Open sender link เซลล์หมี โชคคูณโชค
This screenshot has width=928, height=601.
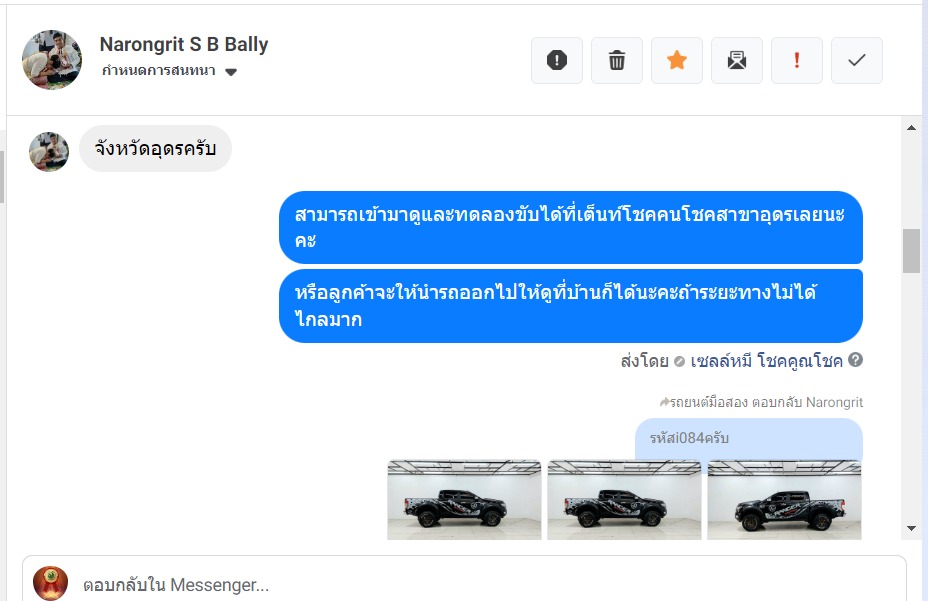pyautogui.click(x=766, y=361)
